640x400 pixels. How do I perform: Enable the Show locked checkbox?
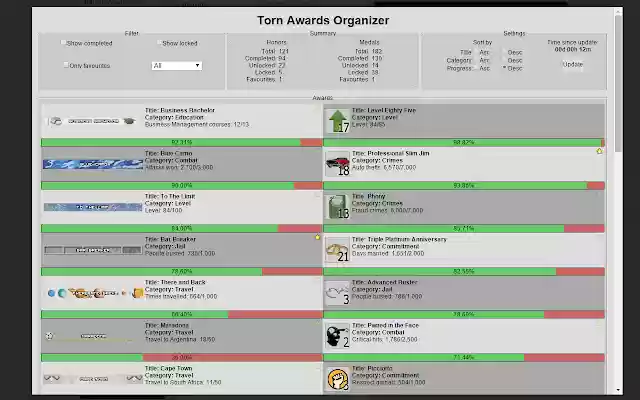pyautogui.click(x=159, y=42)
